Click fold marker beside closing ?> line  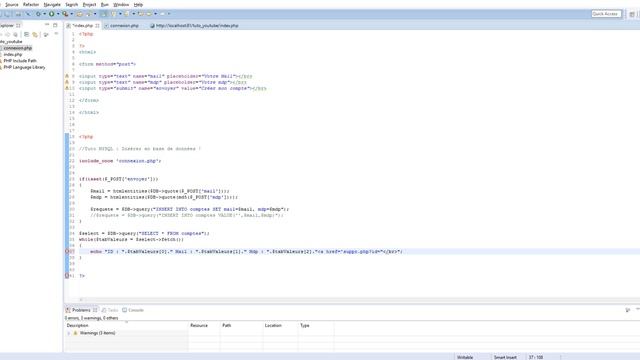pos(67,276)
